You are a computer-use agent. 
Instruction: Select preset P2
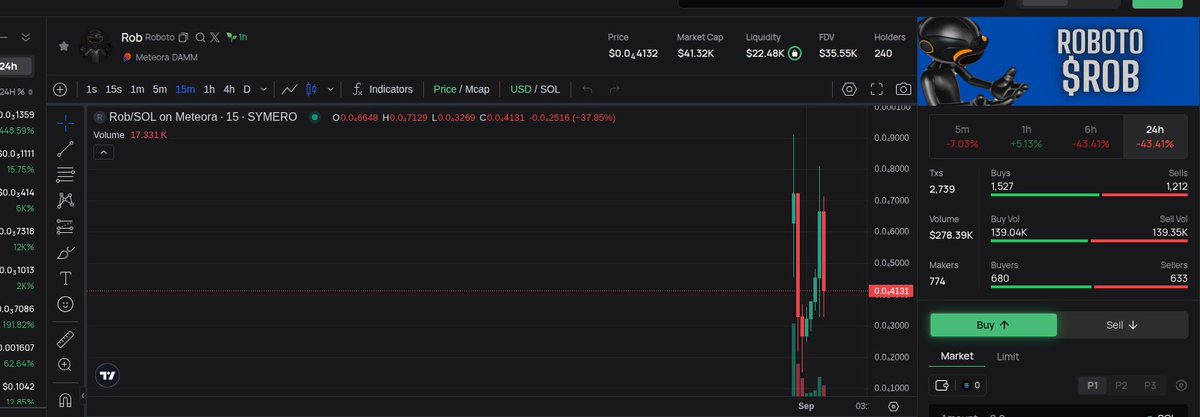coord(1122,385)
